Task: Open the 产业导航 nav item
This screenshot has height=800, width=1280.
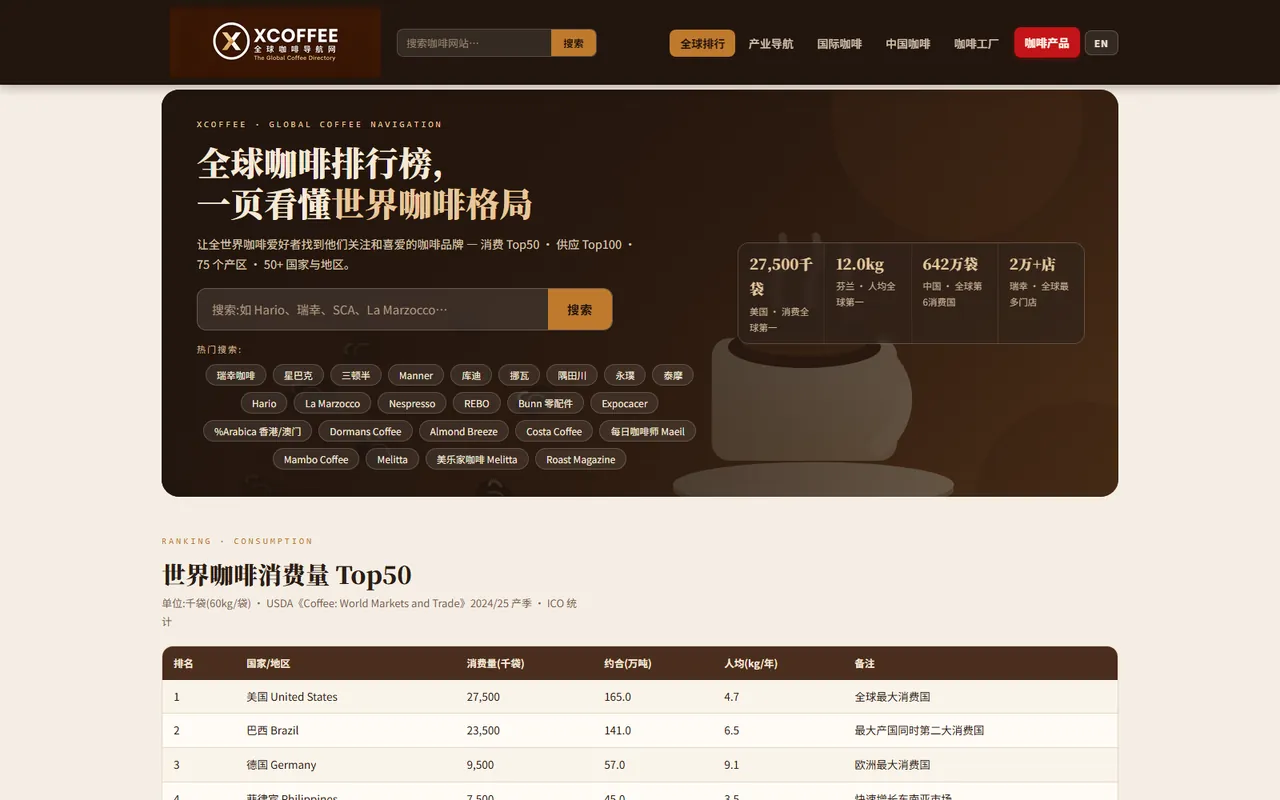Action: point(771,43)
